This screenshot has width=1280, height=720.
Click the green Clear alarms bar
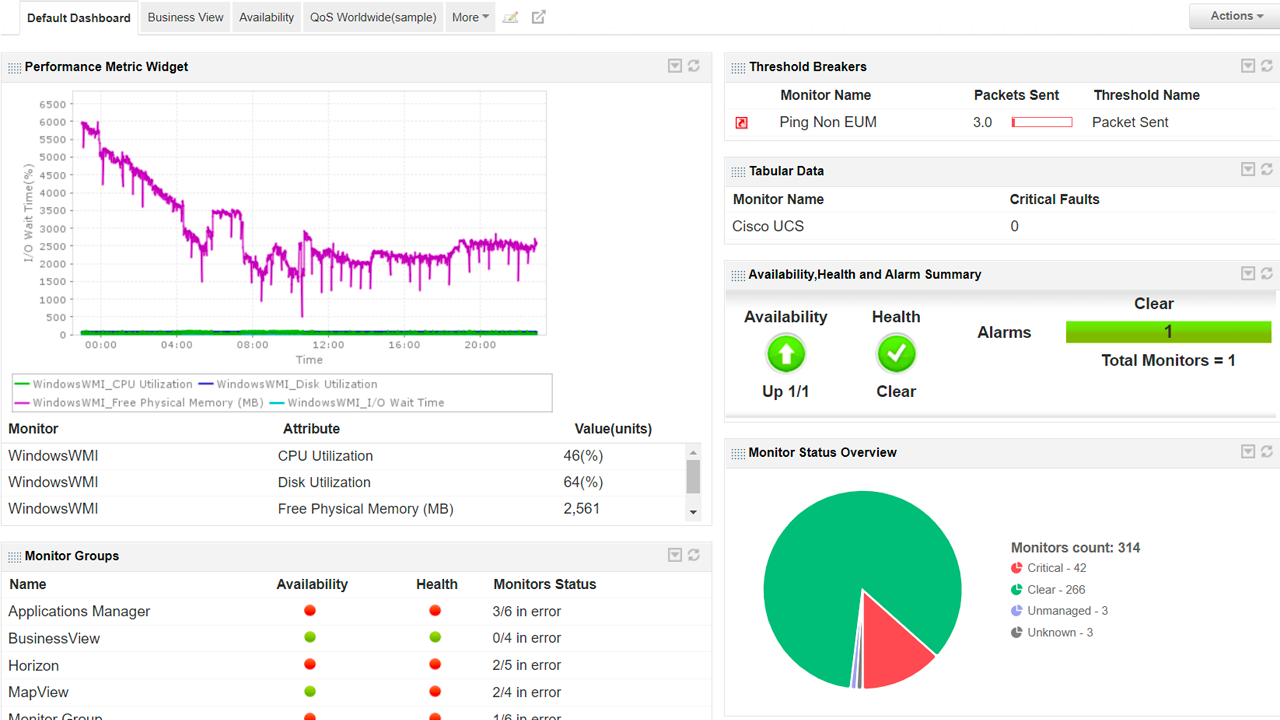click(1168, 331)
